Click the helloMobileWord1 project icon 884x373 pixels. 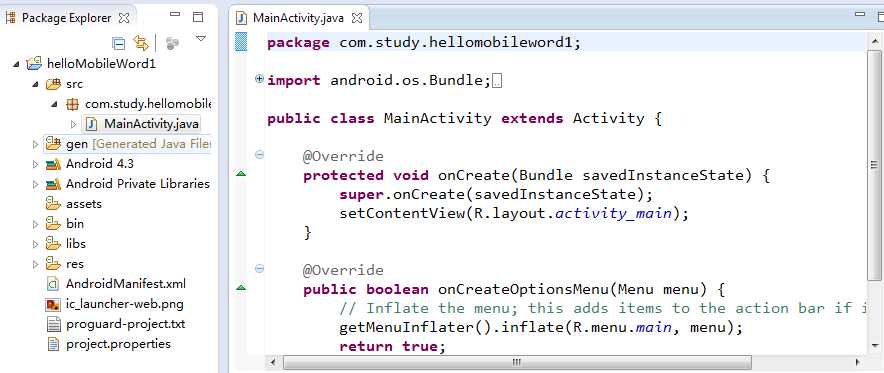34,64
